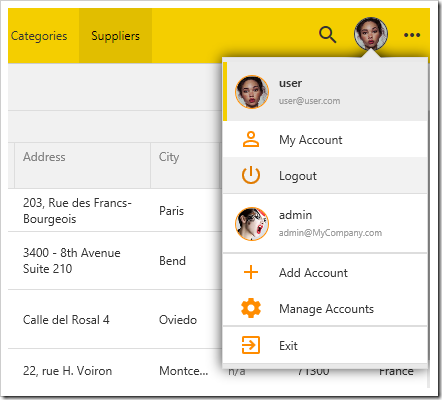Click the Manage Accounts gear icon
Screen dimensions: 442x400
(251, 308)
